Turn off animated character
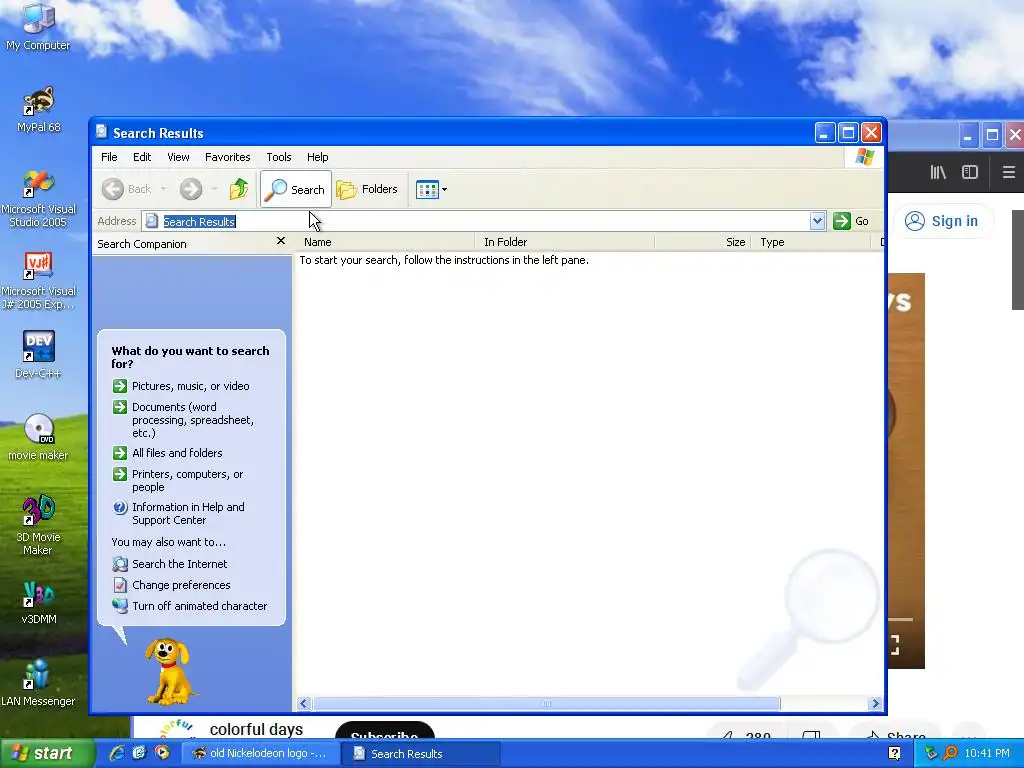Screen dimensions: 1024x768 (190, 605)
